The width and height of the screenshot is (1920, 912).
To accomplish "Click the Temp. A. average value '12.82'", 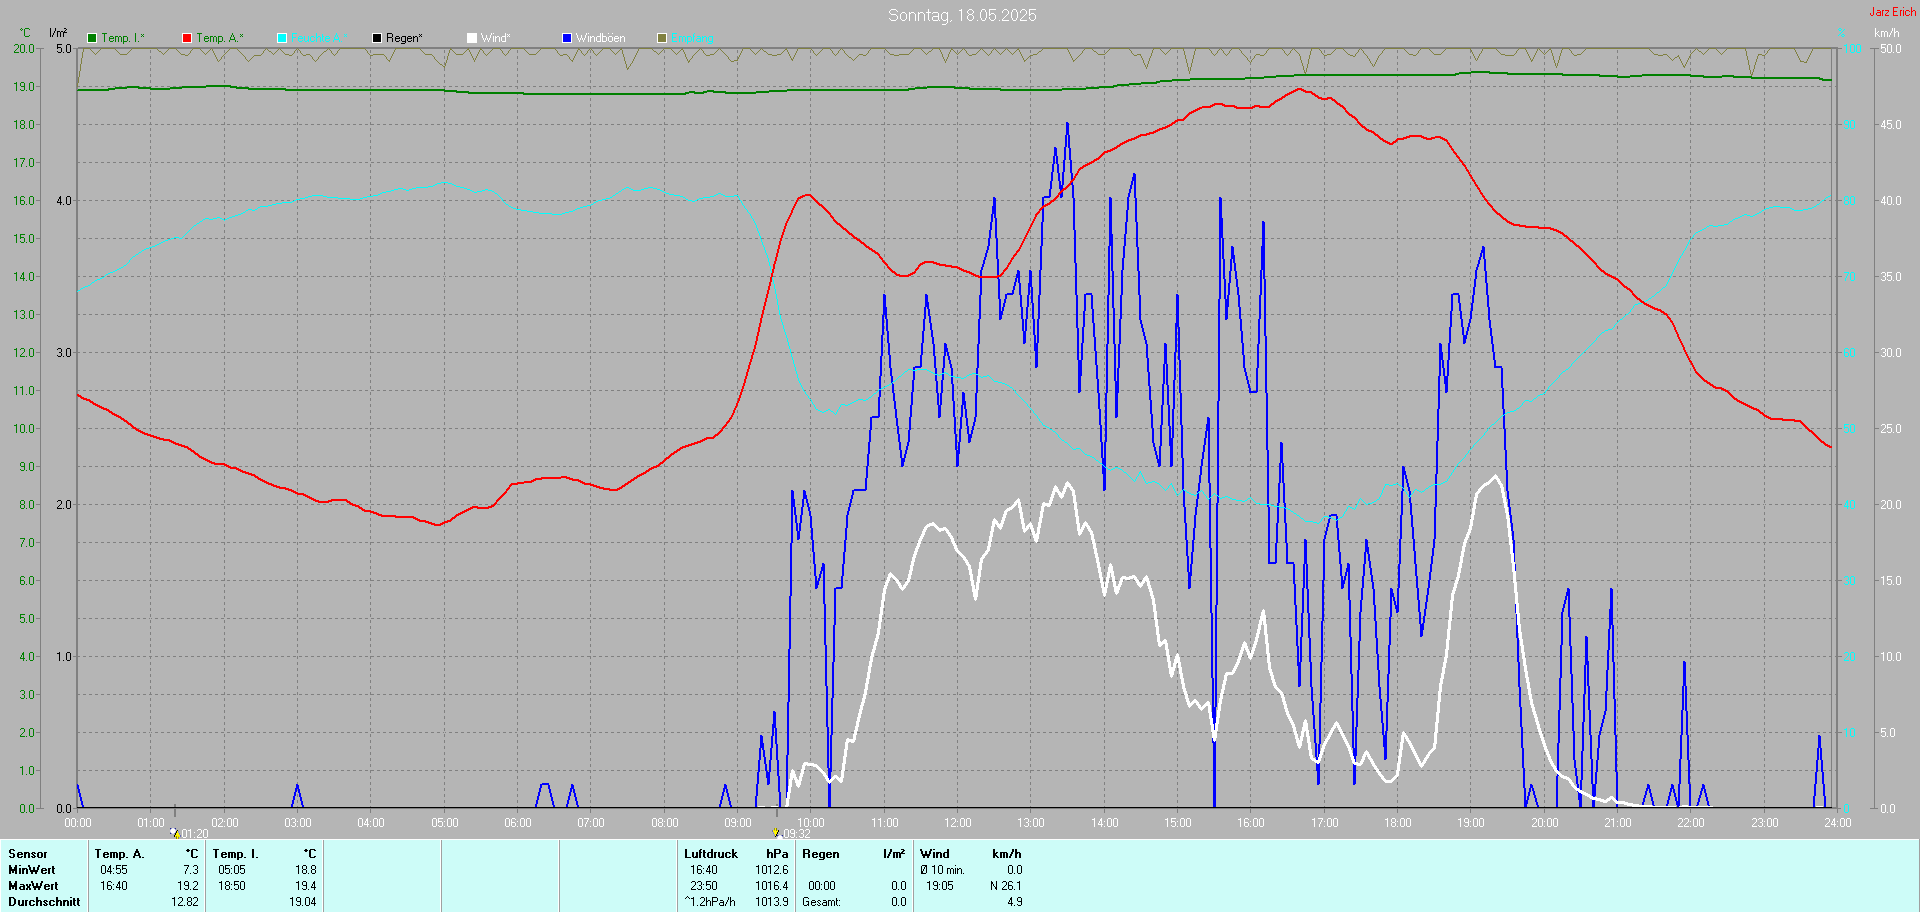I will (x=185, y=902).
